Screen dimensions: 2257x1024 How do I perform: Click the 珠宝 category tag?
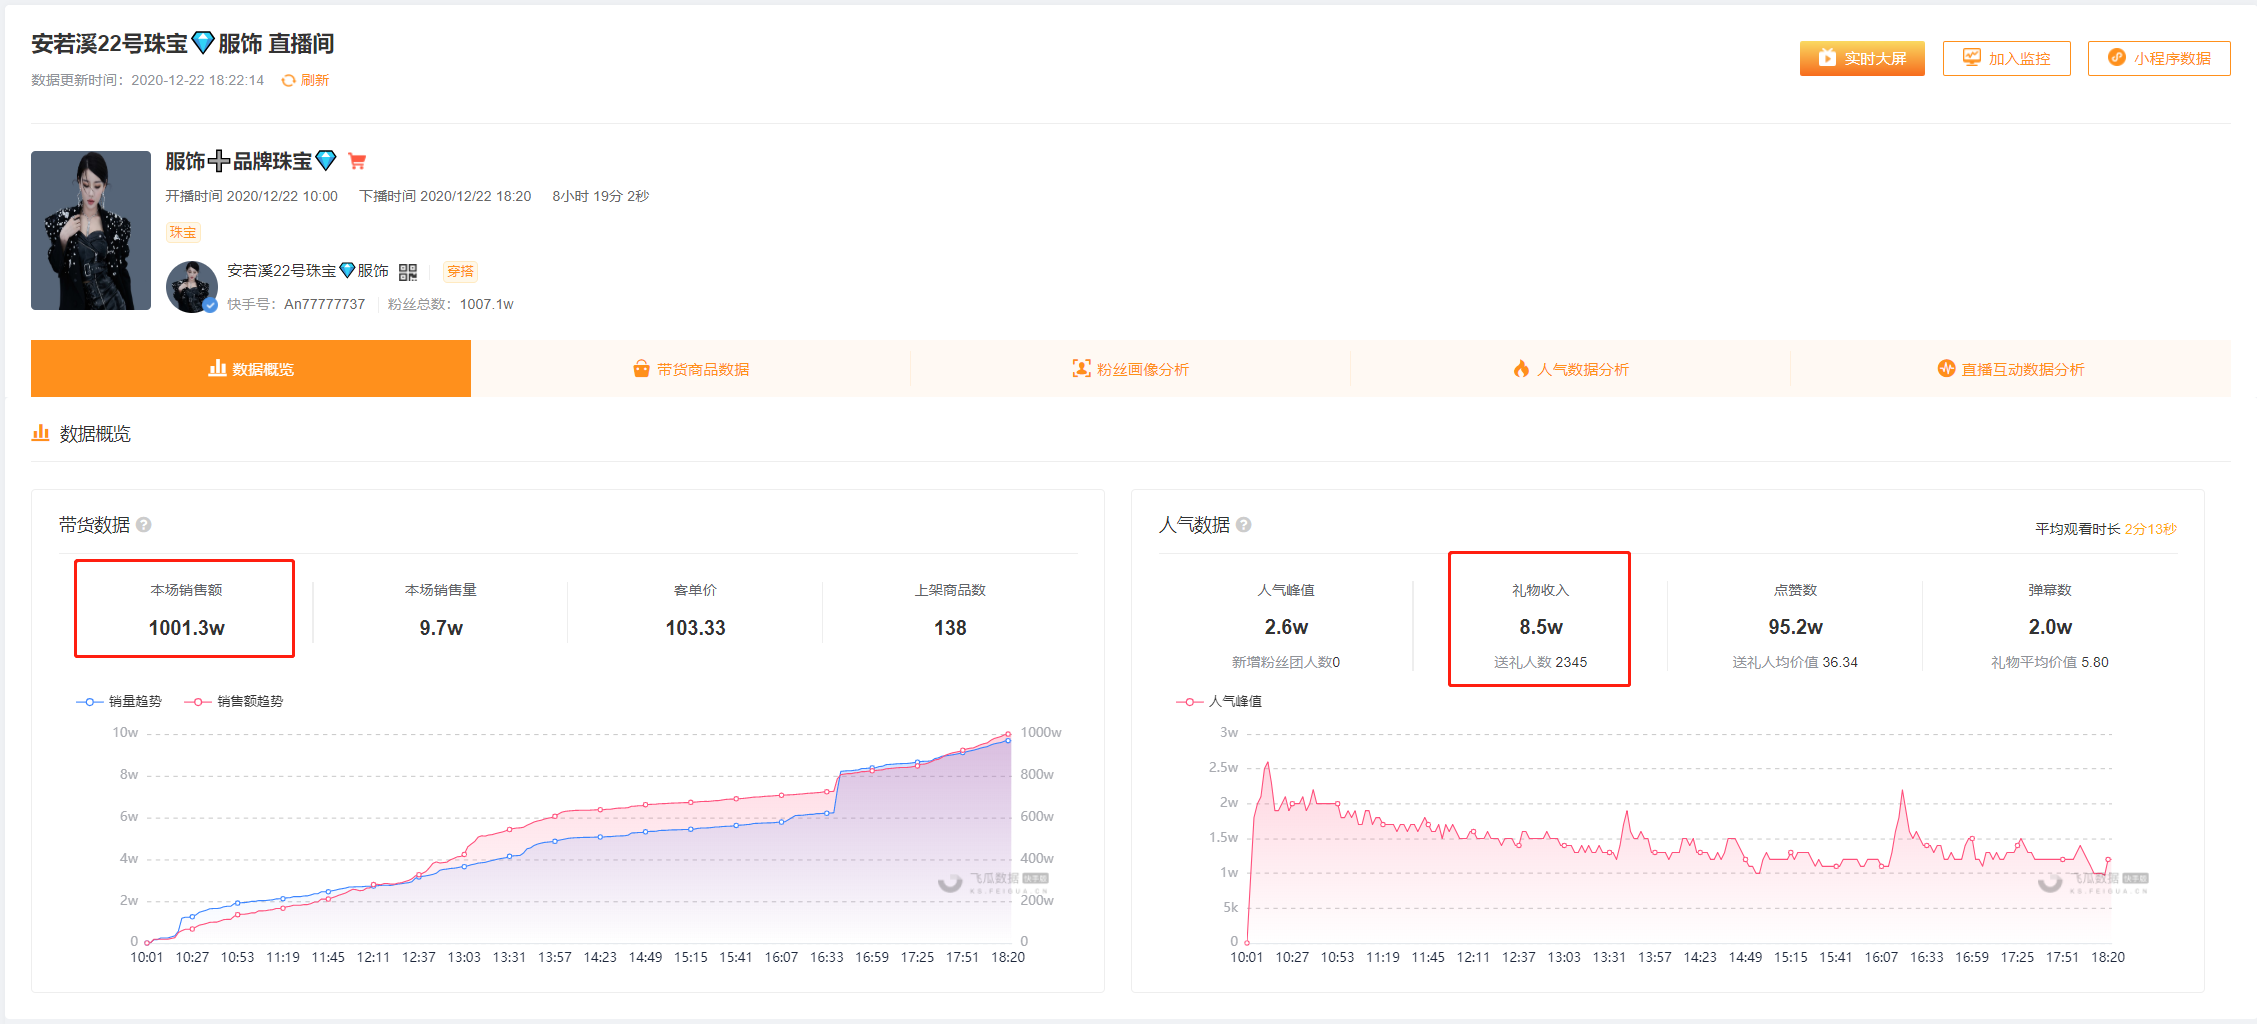tap(183, 232)
